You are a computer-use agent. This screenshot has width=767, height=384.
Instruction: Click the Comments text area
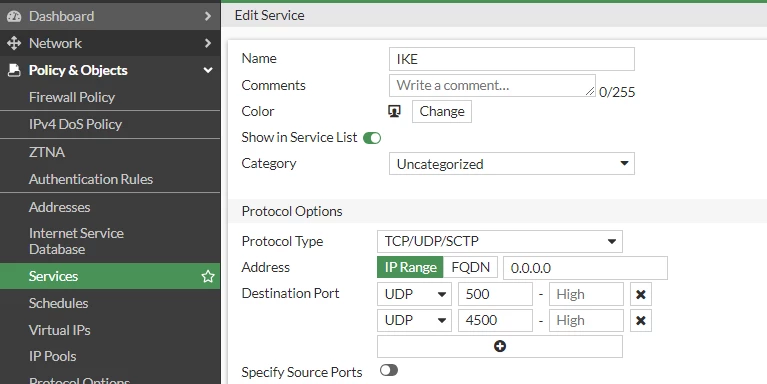(x=492, y=86)
